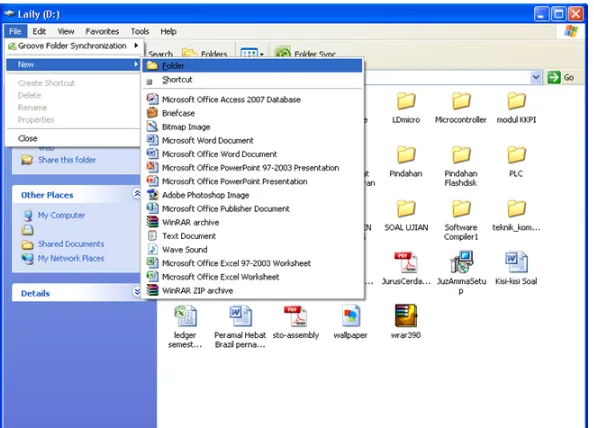
Task: Create PowerPoint 97-2003 Presentation
Action: (252, 168)
